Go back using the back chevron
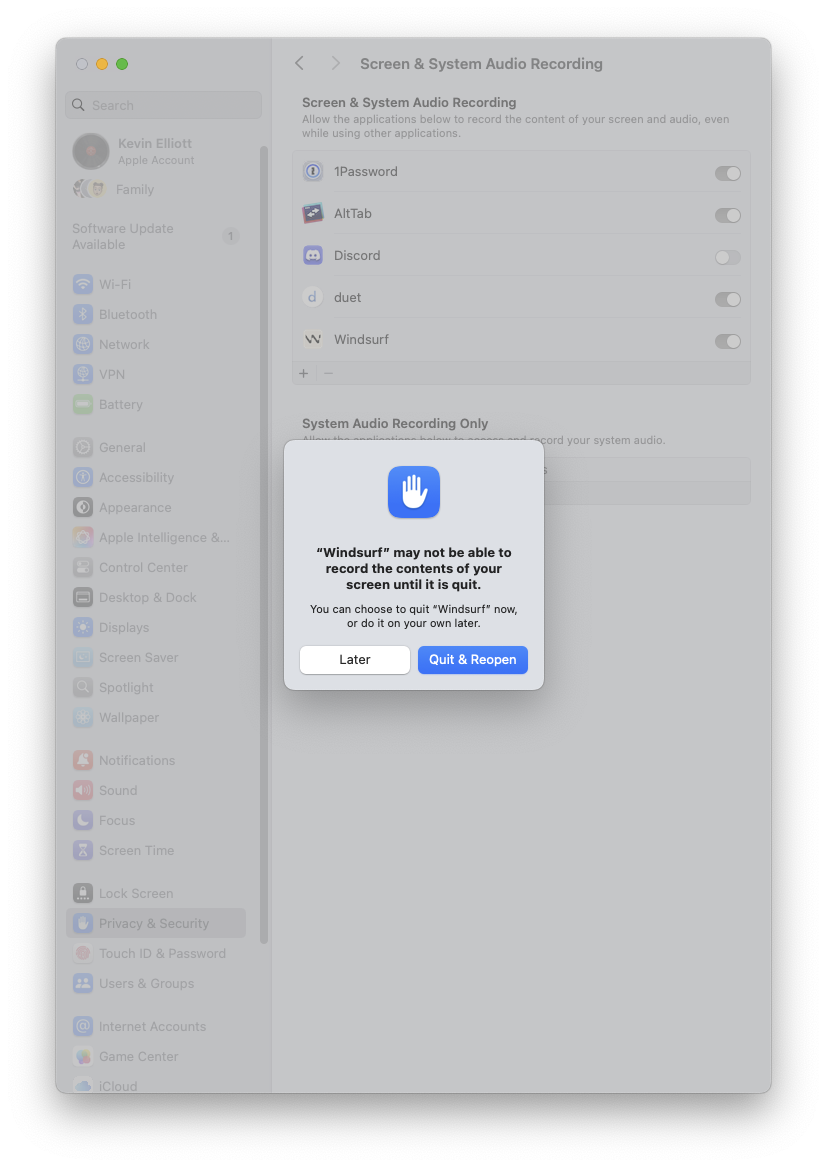 point(299,64)
